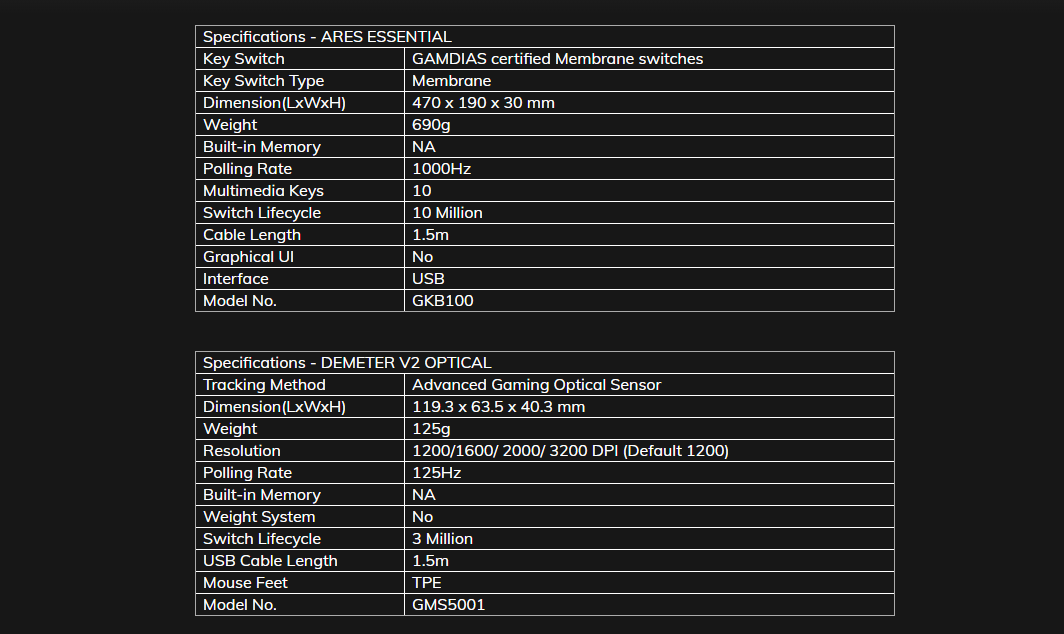Screen dimensions: 1064x634
Task: Select the 3 Million switch lifecycle value
Action: (x=442, y=539)
